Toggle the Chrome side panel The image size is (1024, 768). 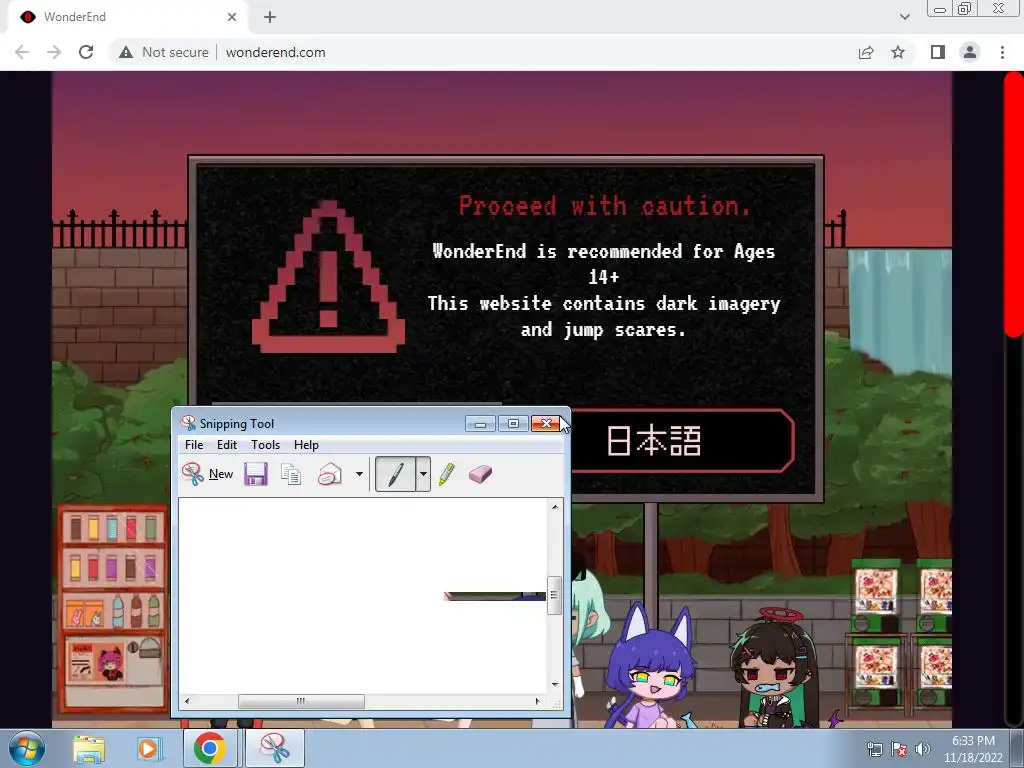(938, 52)
